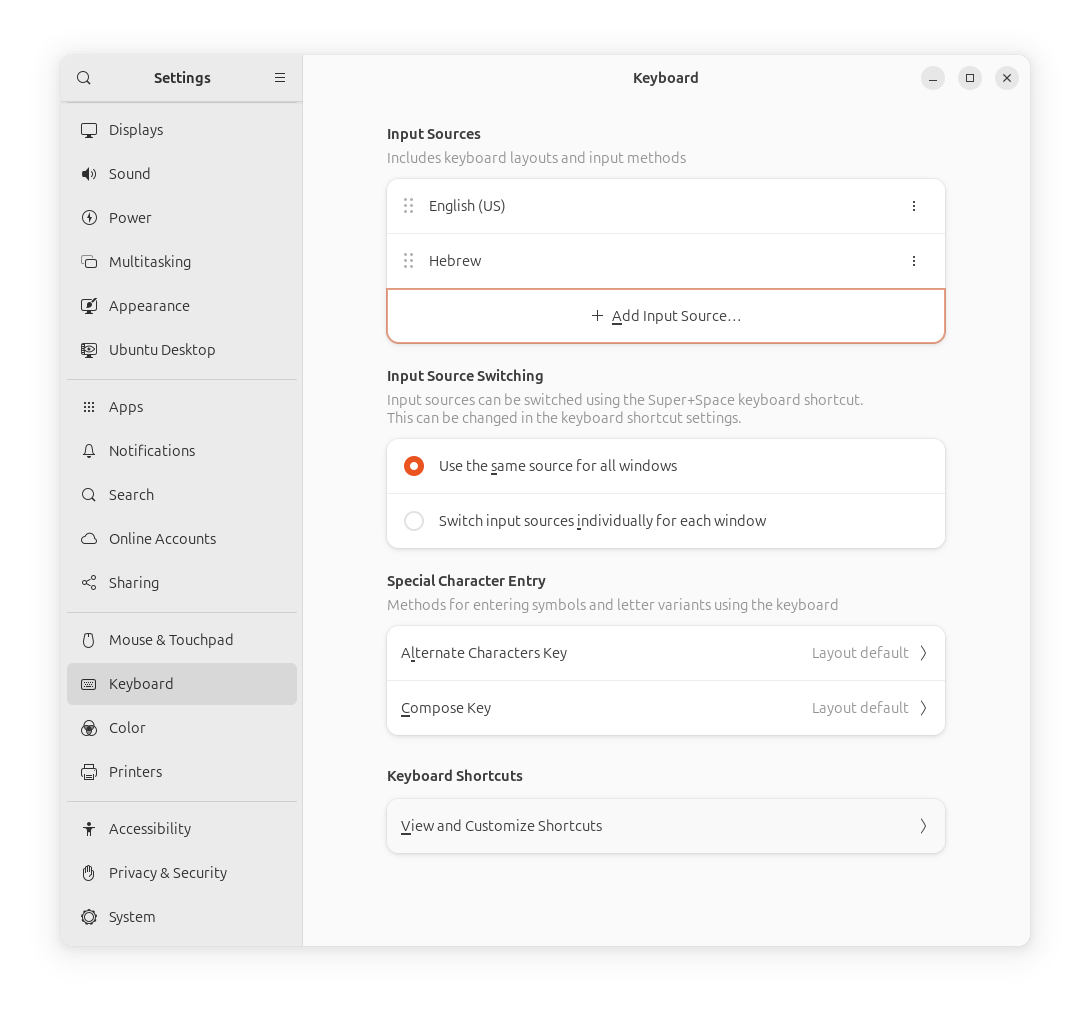Viewport: 1091px width, 1013px height.
Task: Click the Ubuntu Desktop icon
Action: pos(89,350)
